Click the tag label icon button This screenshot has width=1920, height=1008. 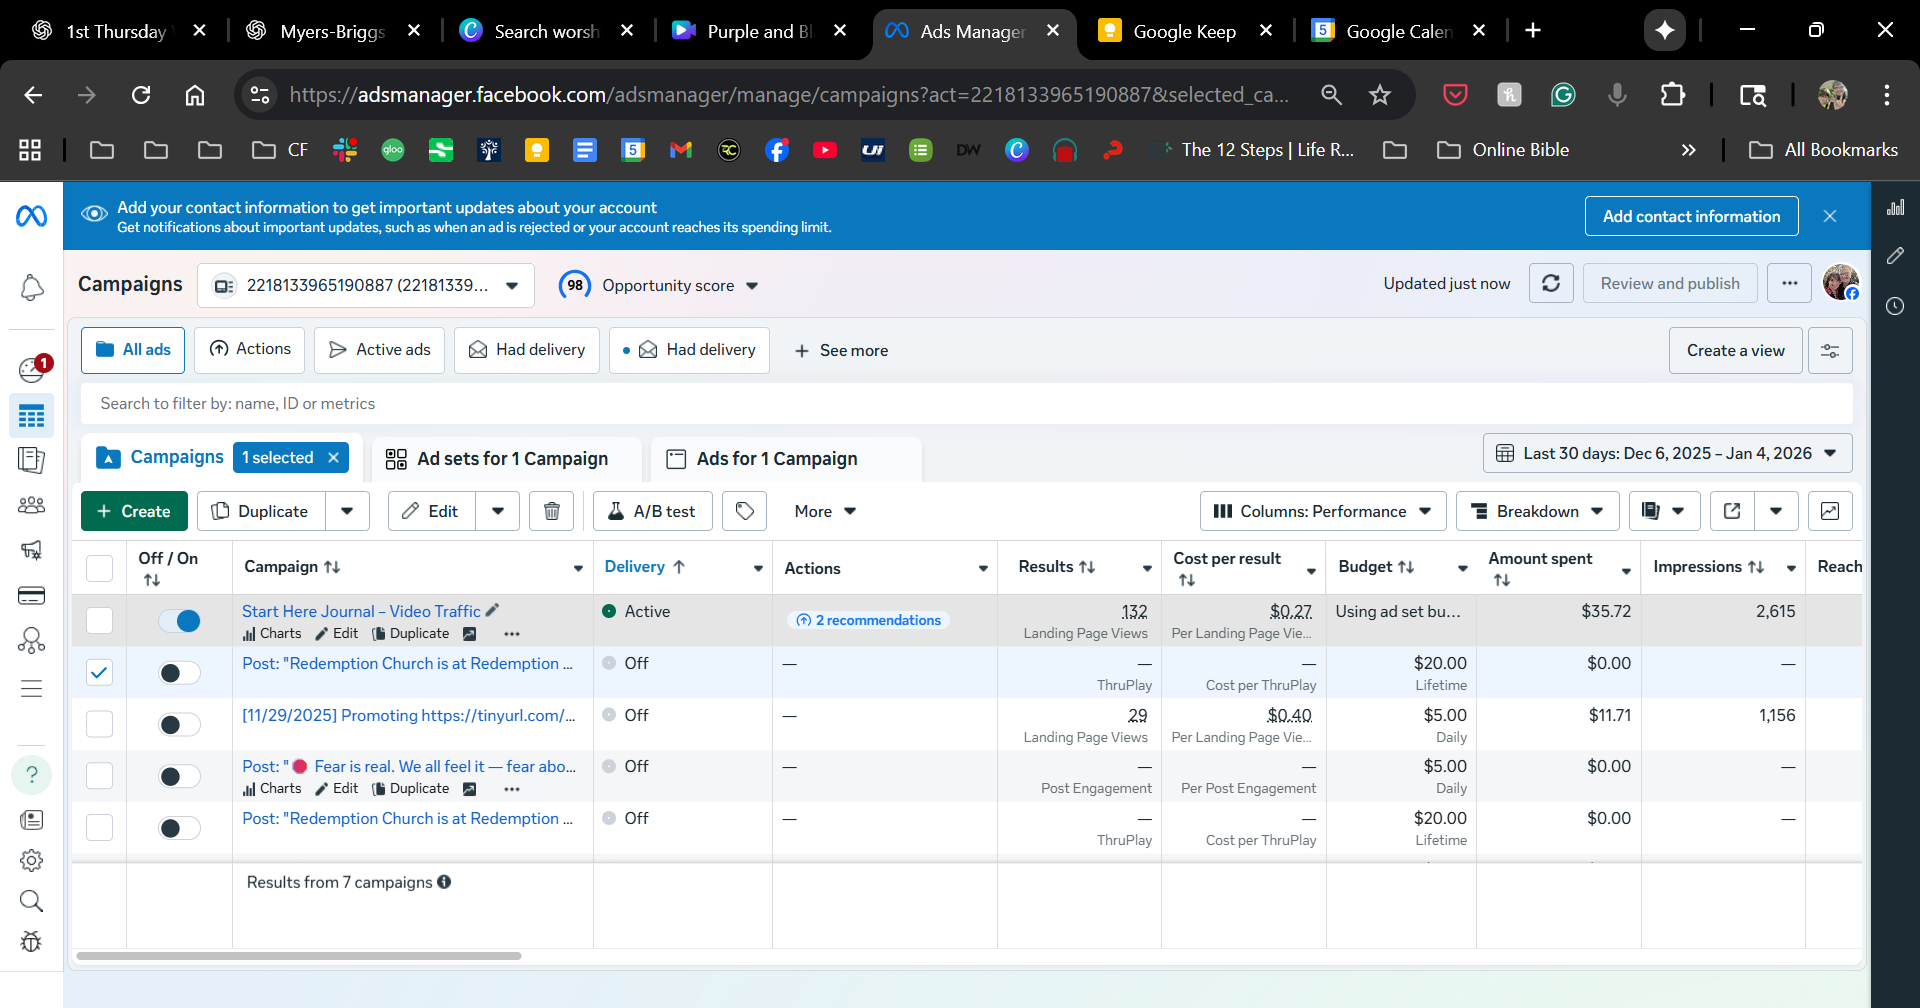[x=745, y=511]
